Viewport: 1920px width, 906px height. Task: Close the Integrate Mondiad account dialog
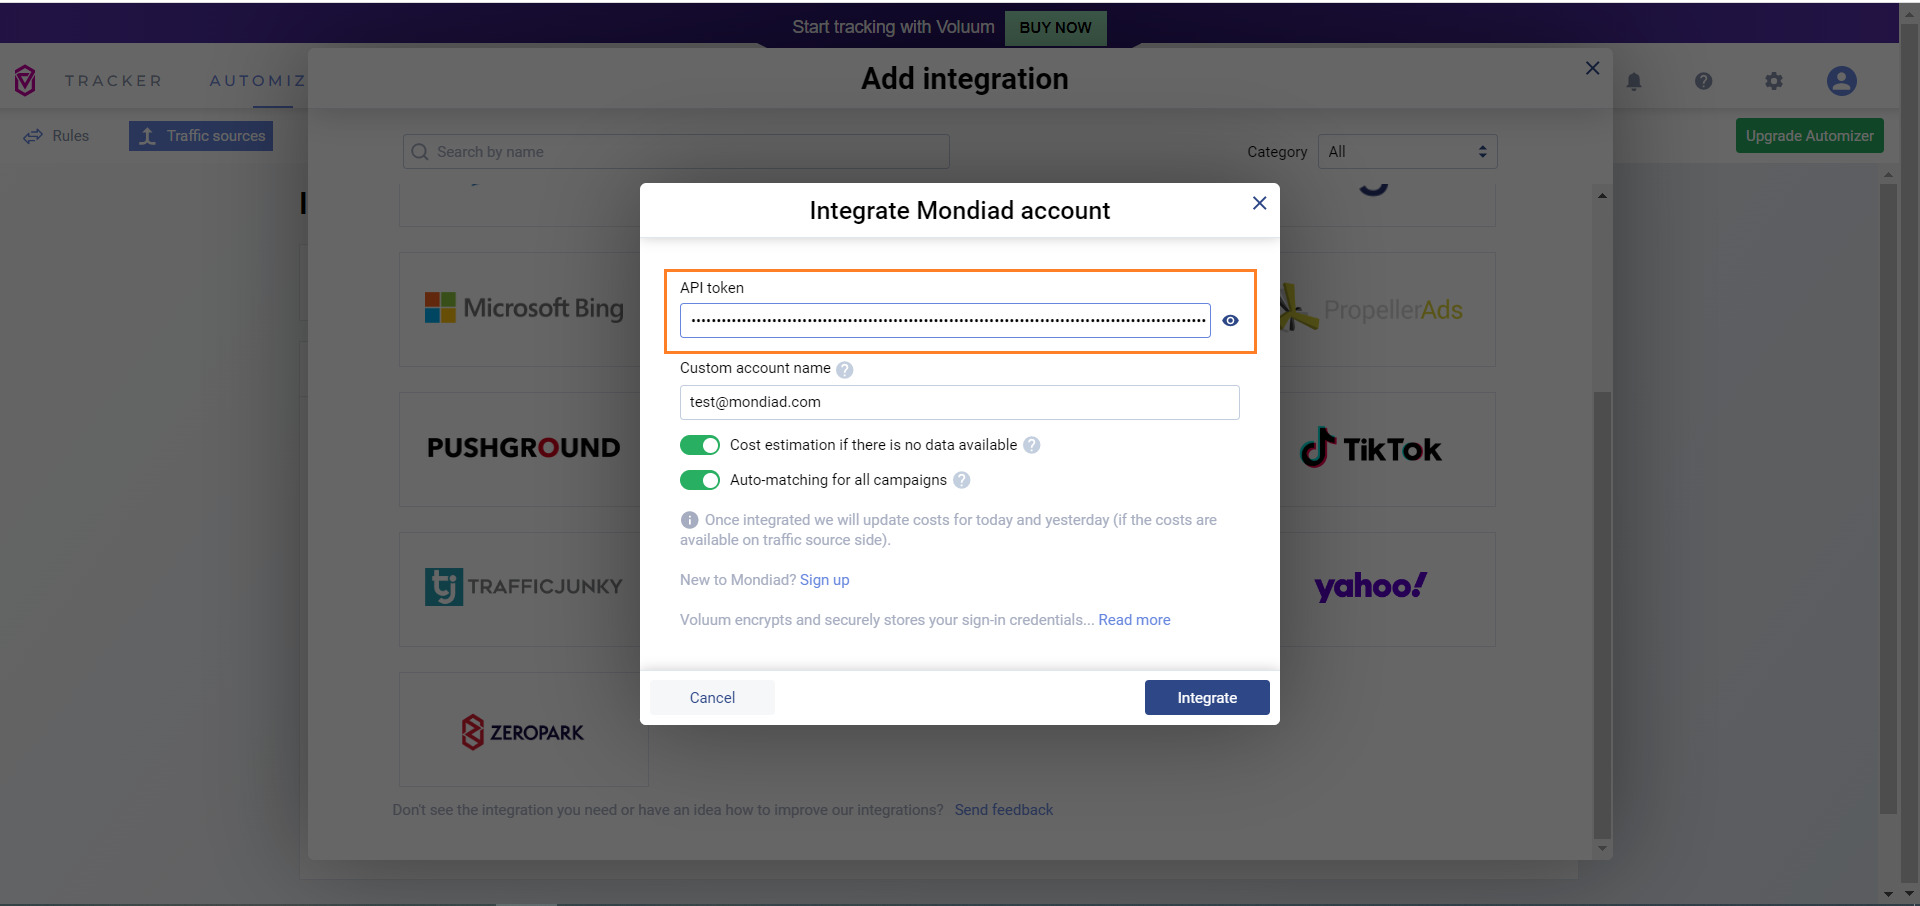click(x=1259, y=203)
